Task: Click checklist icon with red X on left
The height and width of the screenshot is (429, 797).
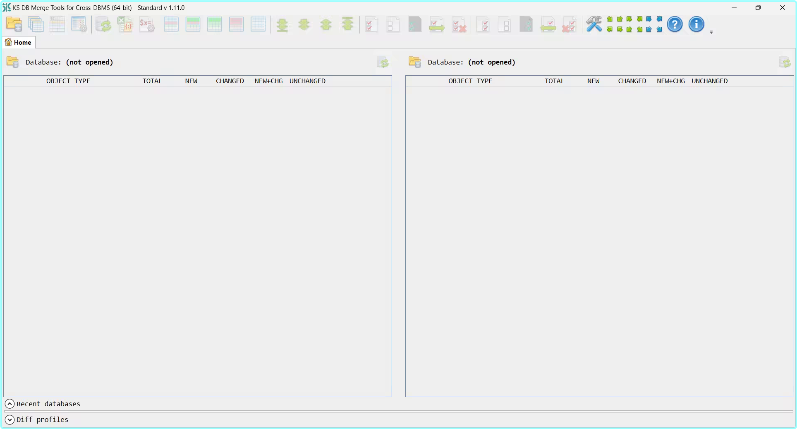Action: pyautogui.click(x=569, y=24)
